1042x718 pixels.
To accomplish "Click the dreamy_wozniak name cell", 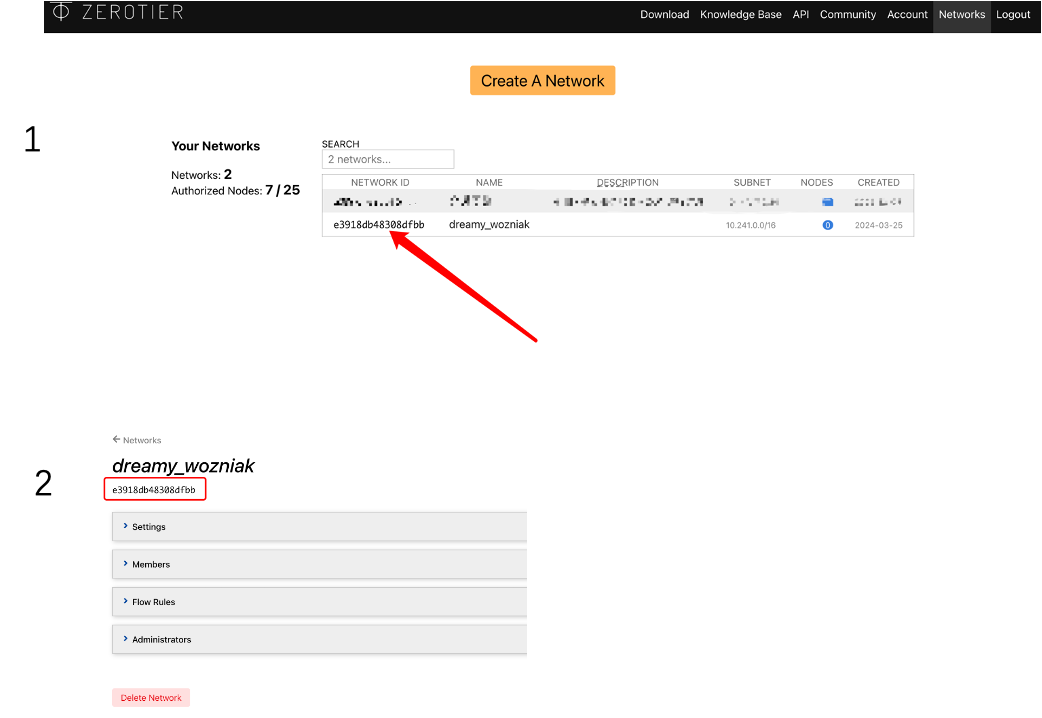I will coord(489,225).
